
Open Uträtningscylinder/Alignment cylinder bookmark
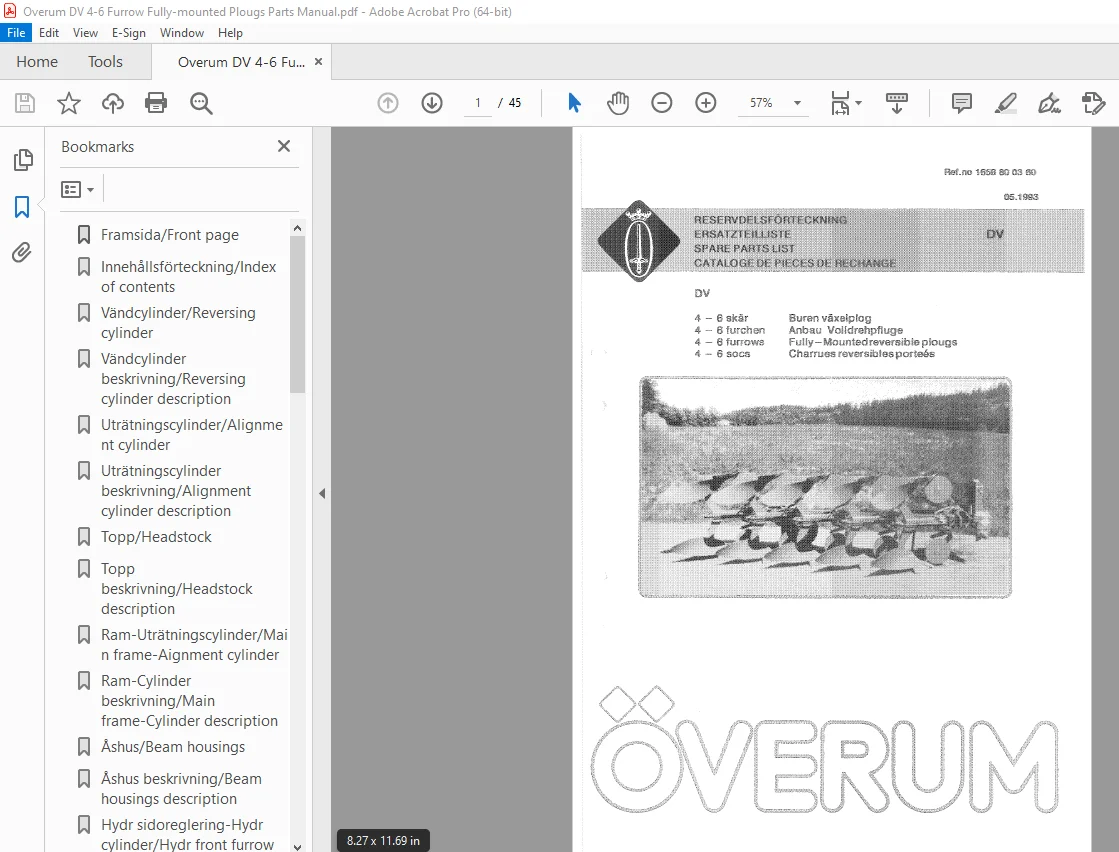(191, 435)
